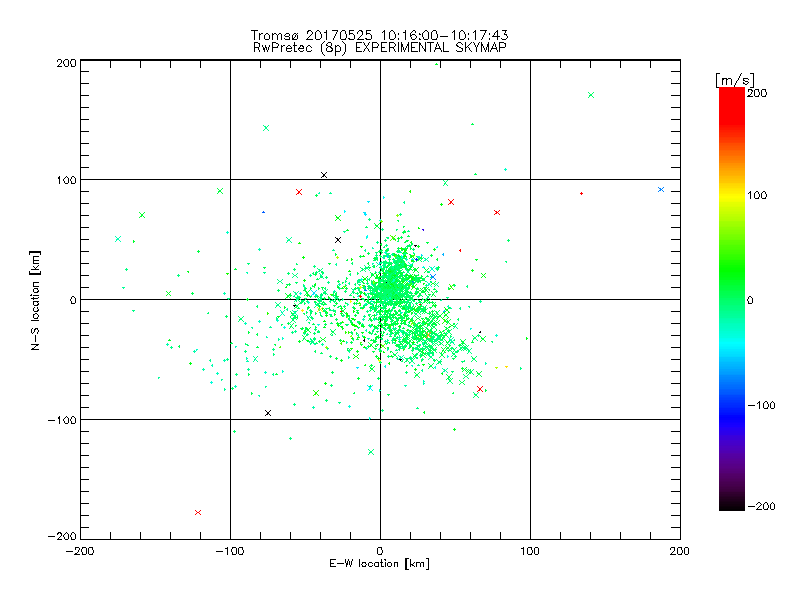Click the colorbar '-200' tick label

click(x=761, y=506)
